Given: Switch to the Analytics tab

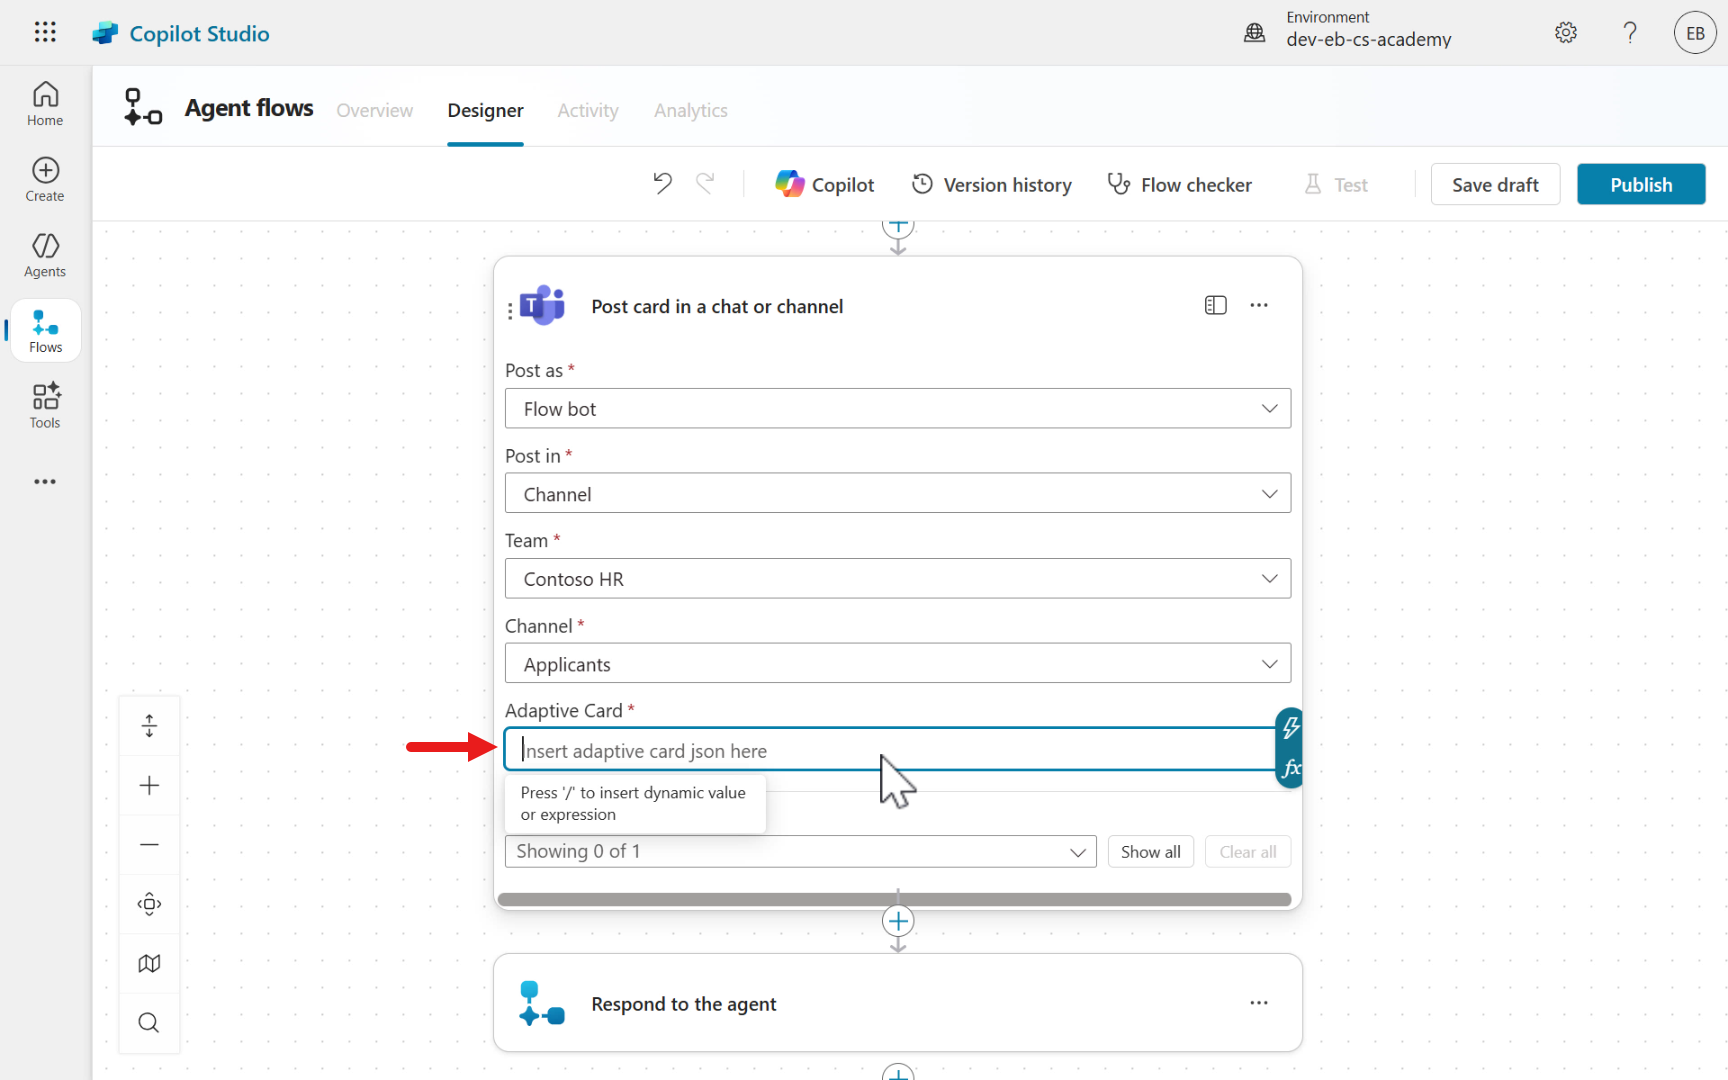Looking at the screenshot, I should coord(690,111).
